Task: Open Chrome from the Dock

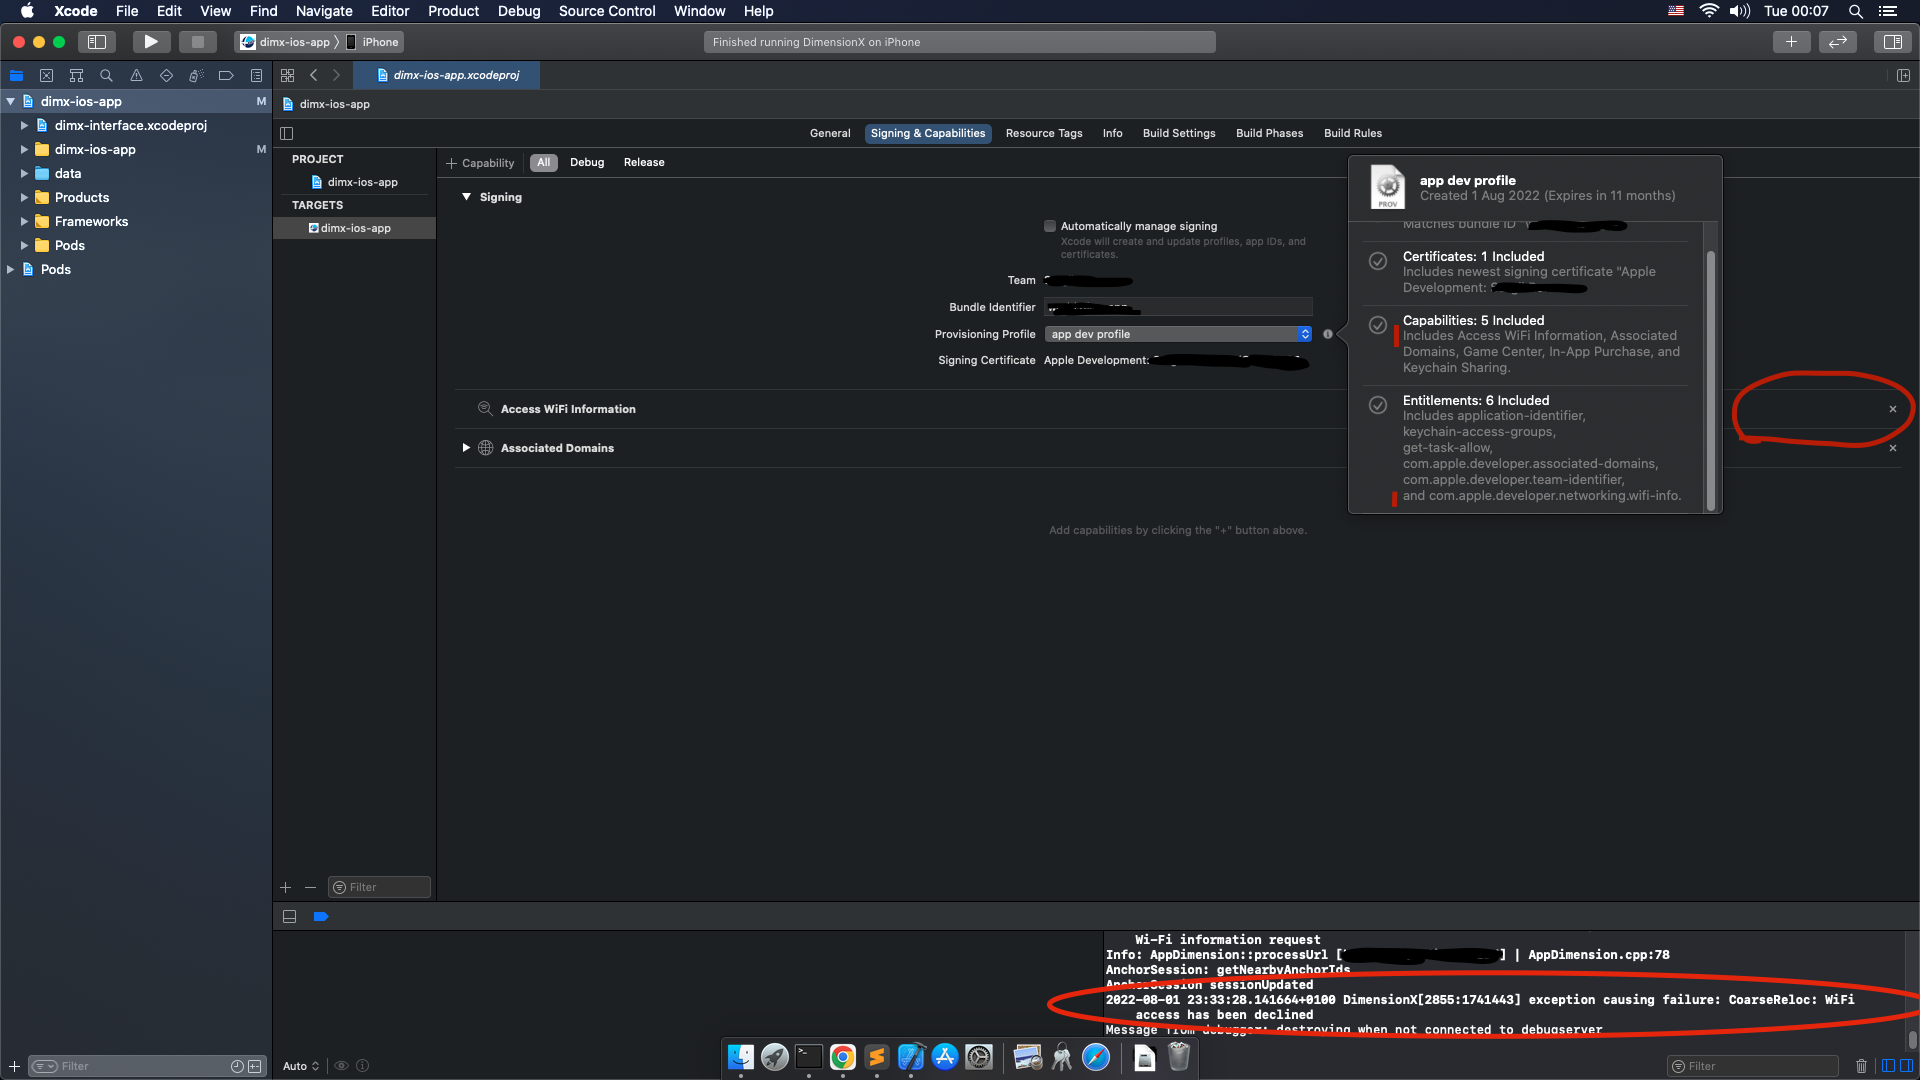Action: (843, 1057)
